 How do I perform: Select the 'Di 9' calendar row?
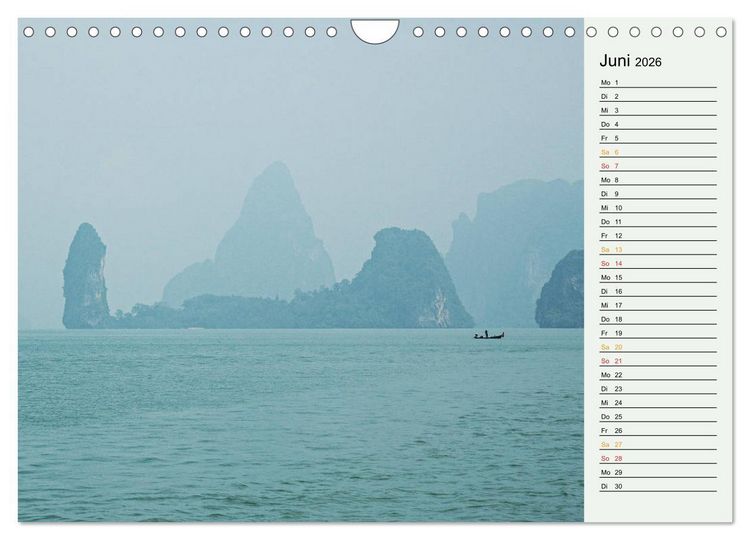pyautogui.click(x=658, y=194)
